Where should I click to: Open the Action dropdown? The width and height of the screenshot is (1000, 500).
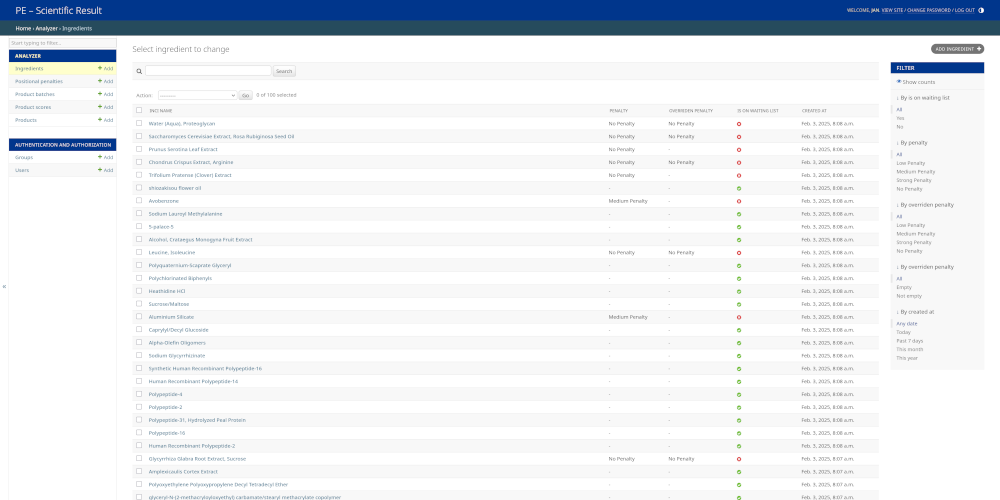click(197, 95)
